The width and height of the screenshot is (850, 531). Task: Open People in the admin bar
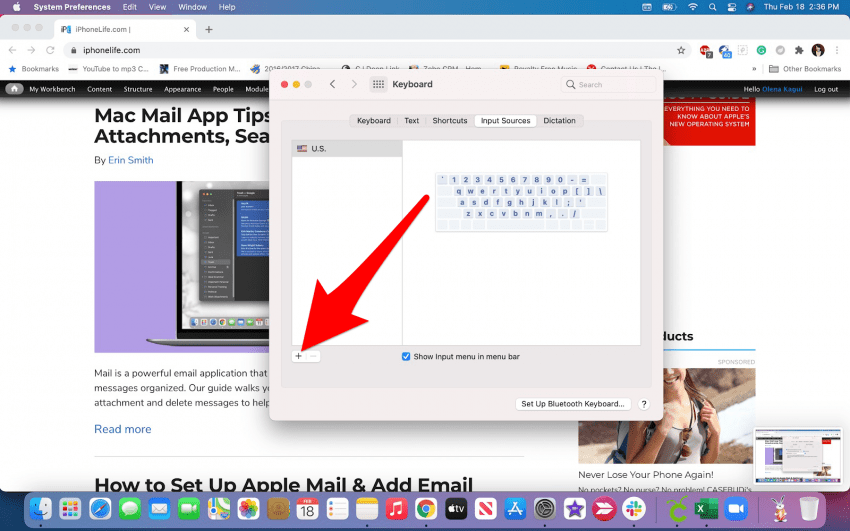pyautogui.click(x=223, y=89)
